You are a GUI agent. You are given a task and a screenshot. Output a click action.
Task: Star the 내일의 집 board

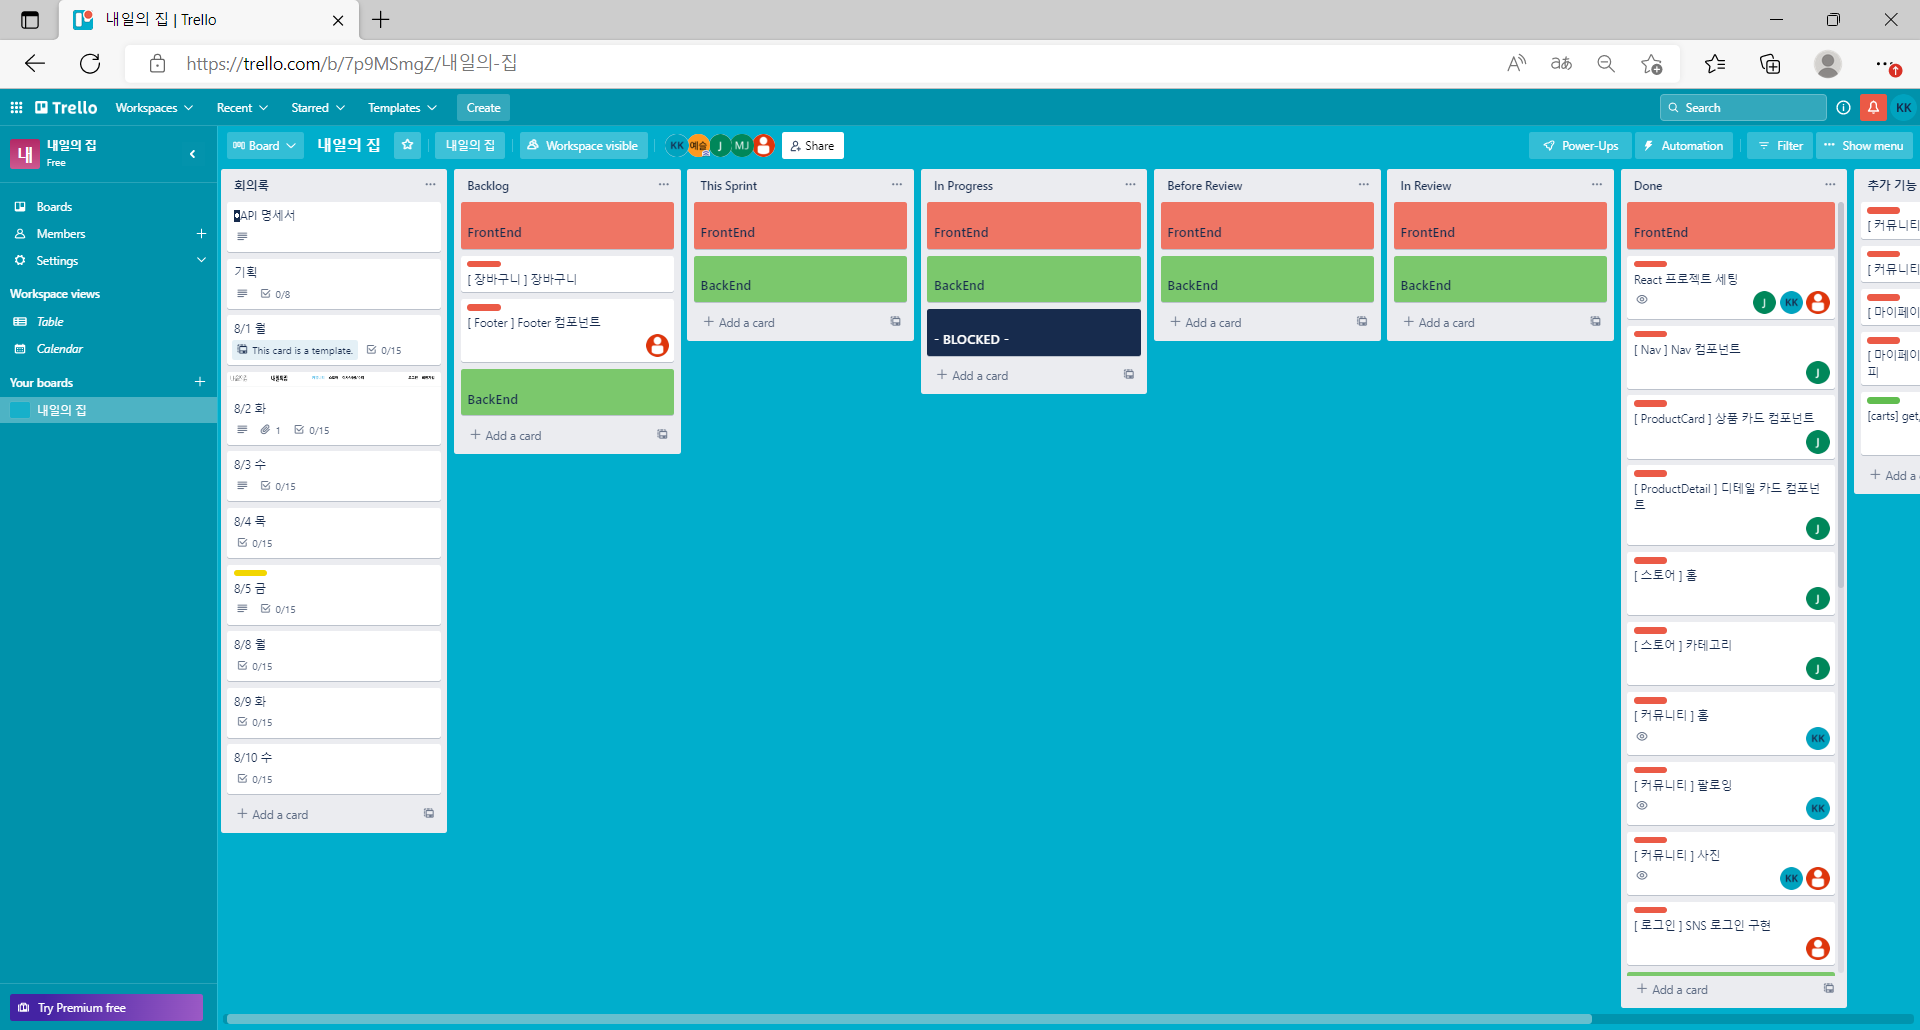tap(407, 145)
